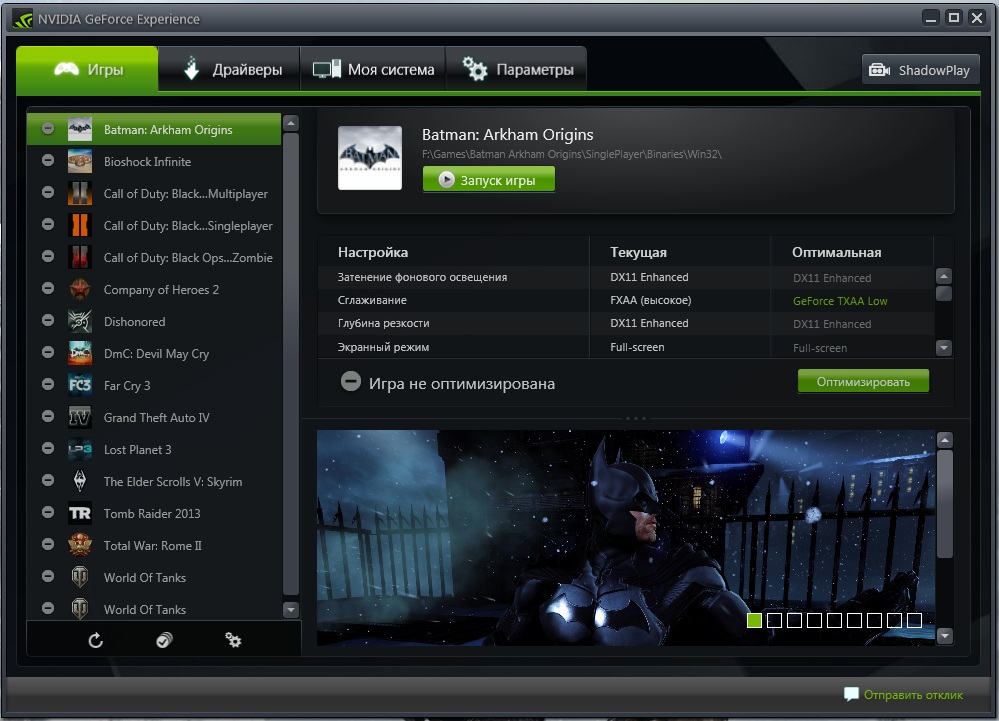The height and width of the screenshot is (721, 999).
Task: Click the NVIDIA logo in the title bar
Action: 22,19
